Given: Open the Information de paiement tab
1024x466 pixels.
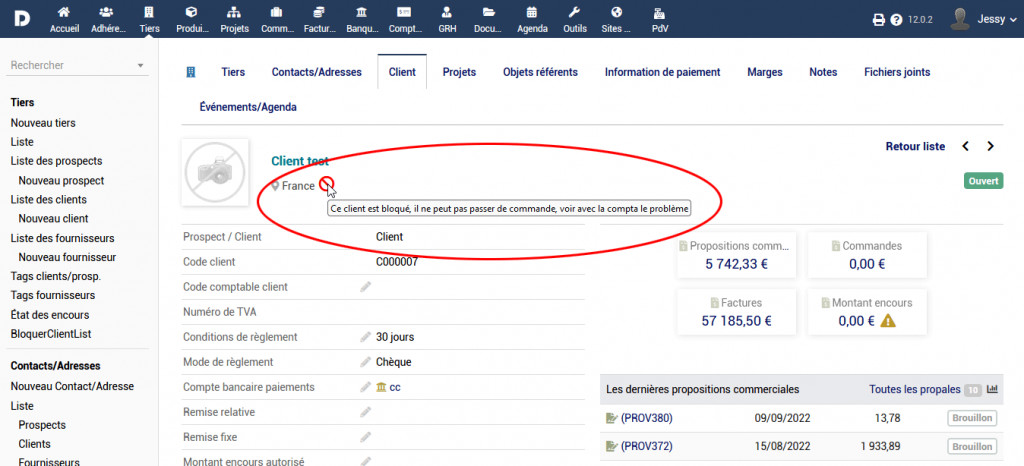Looking at the screenshot, I should coord(662,72).
